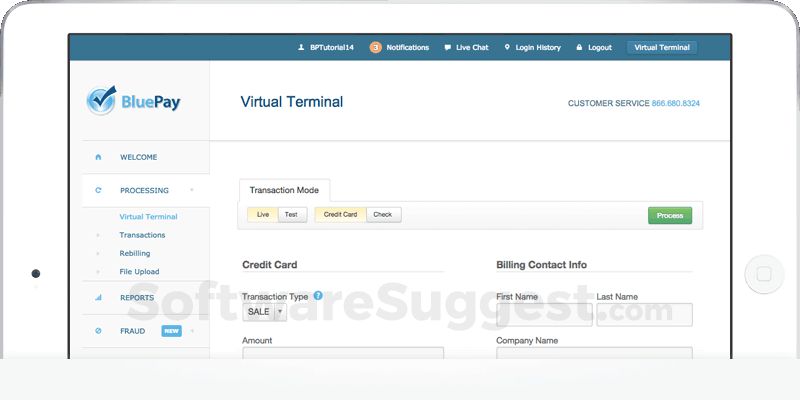
Task: Go to the Welcome menu item
Action: click(138, 157)
